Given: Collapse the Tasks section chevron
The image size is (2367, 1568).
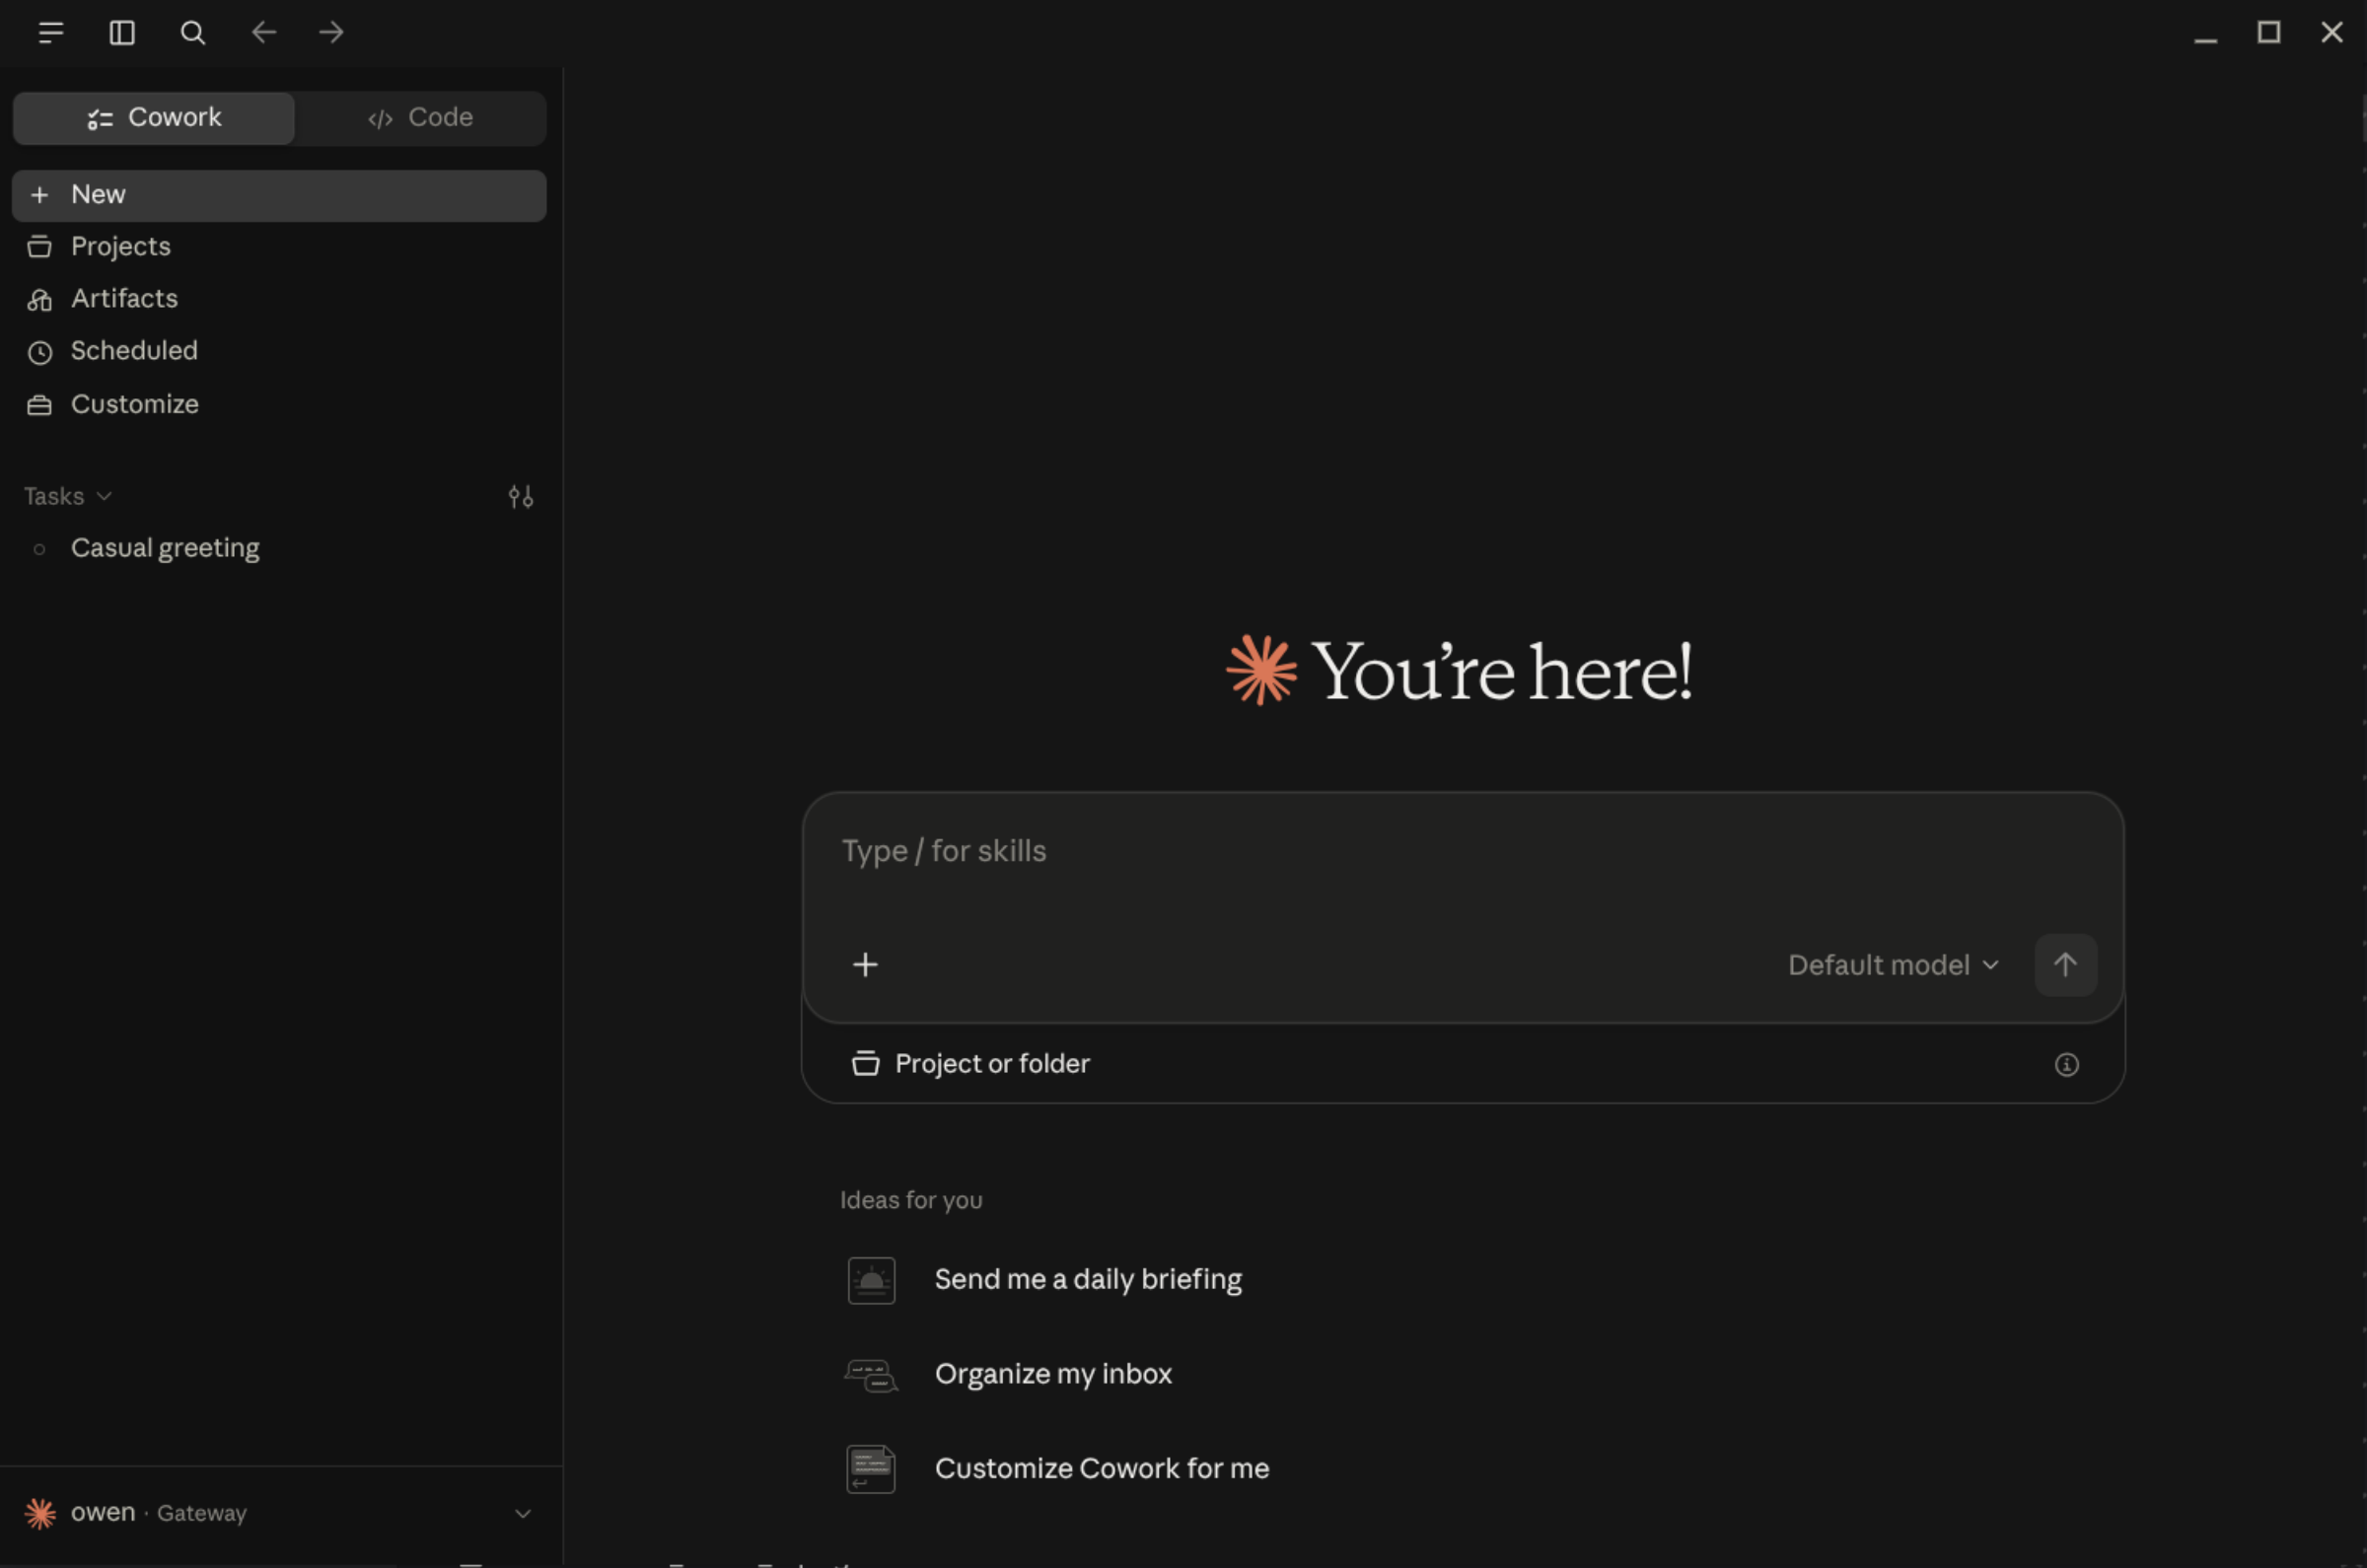Looking at the screenshot, I should click(x=104, y=497).
